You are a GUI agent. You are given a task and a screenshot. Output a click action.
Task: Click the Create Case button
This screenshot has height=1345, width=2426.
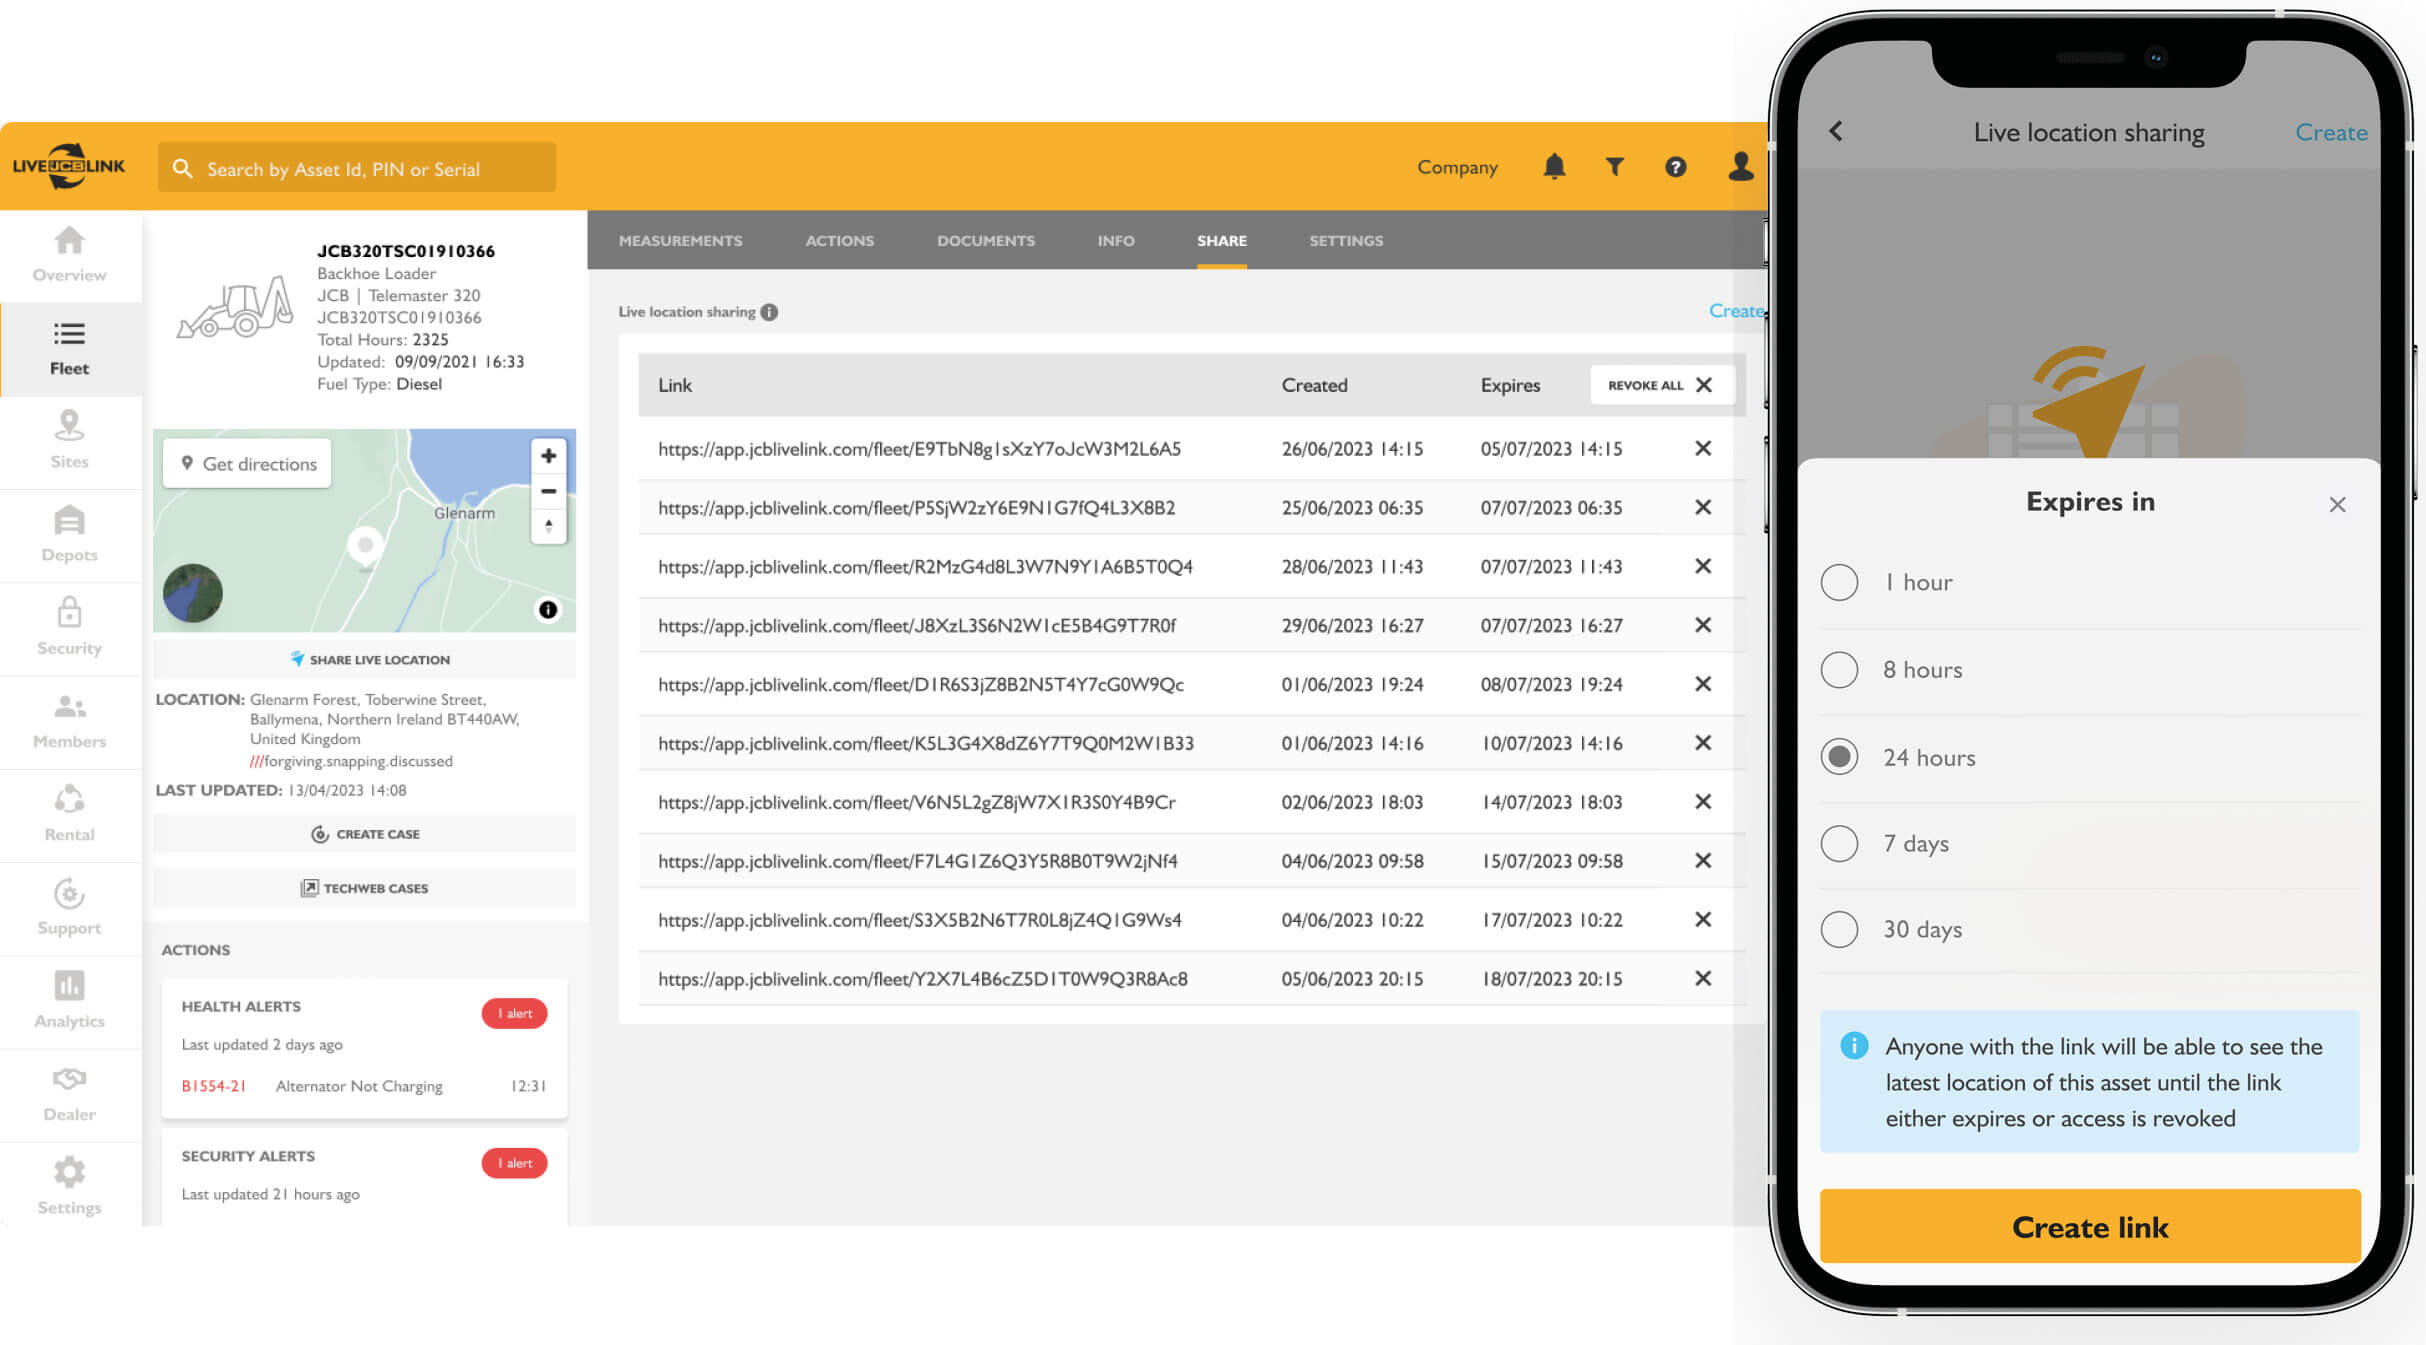(365, 834)
